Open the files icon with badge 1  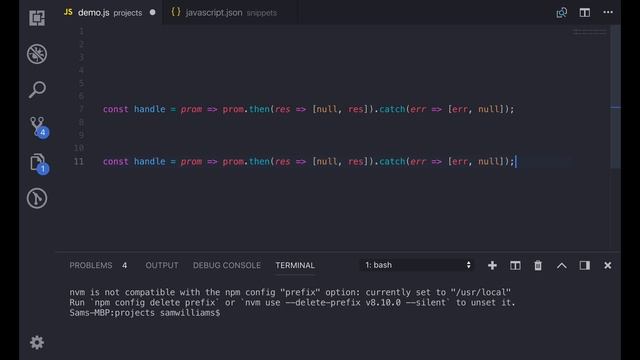(39, 164)
